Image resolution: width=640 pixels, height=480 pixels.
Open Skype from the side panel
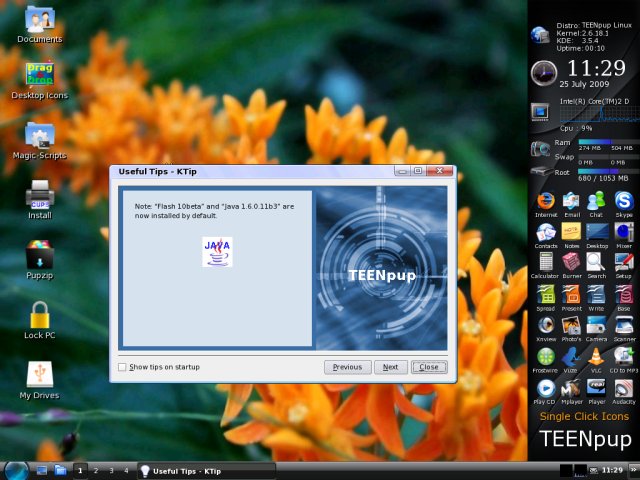point(623,201)
